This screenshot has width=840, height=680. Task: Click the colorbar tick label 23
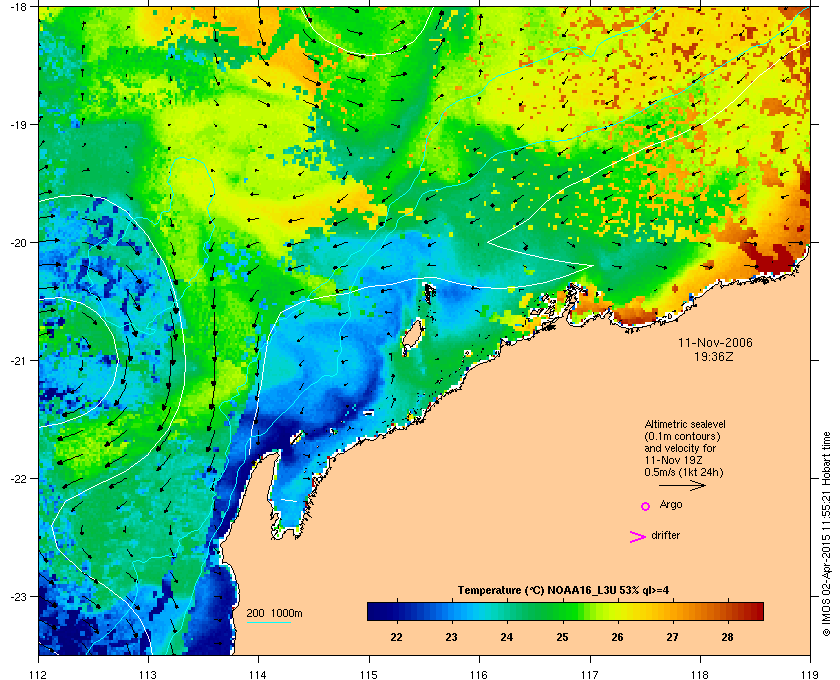click(452, 637)
